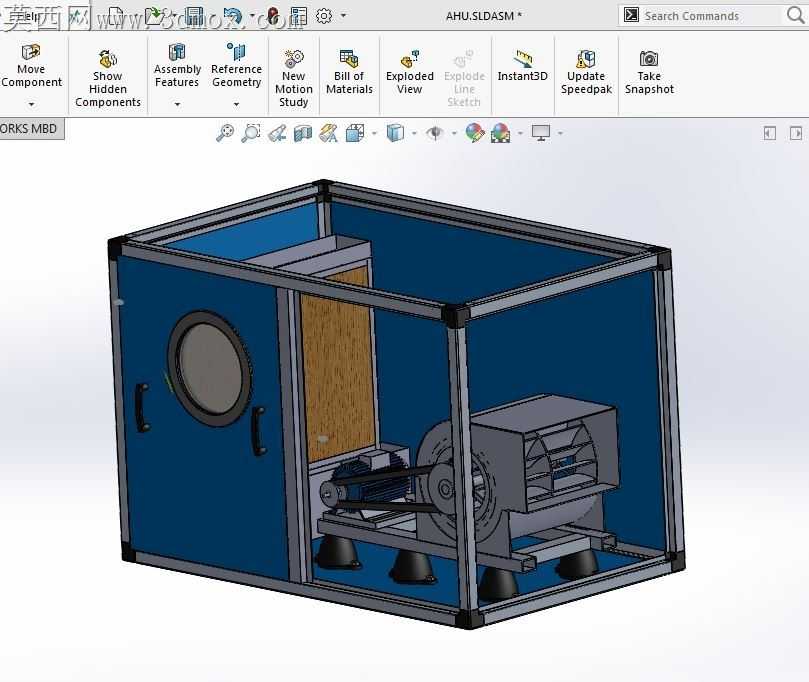Toggle Instant3D mode
This screenshot has width=809, height=682.
point(523,66)
